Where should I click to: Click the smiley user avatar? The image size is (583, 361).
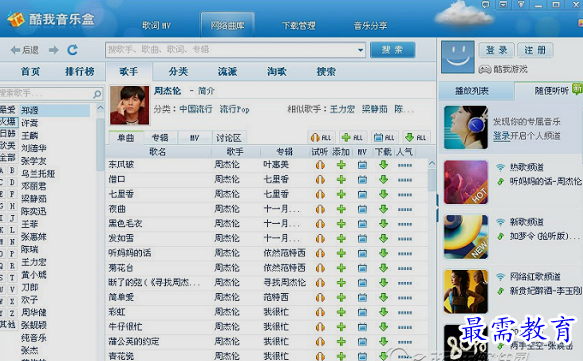(x=458, y=57)
